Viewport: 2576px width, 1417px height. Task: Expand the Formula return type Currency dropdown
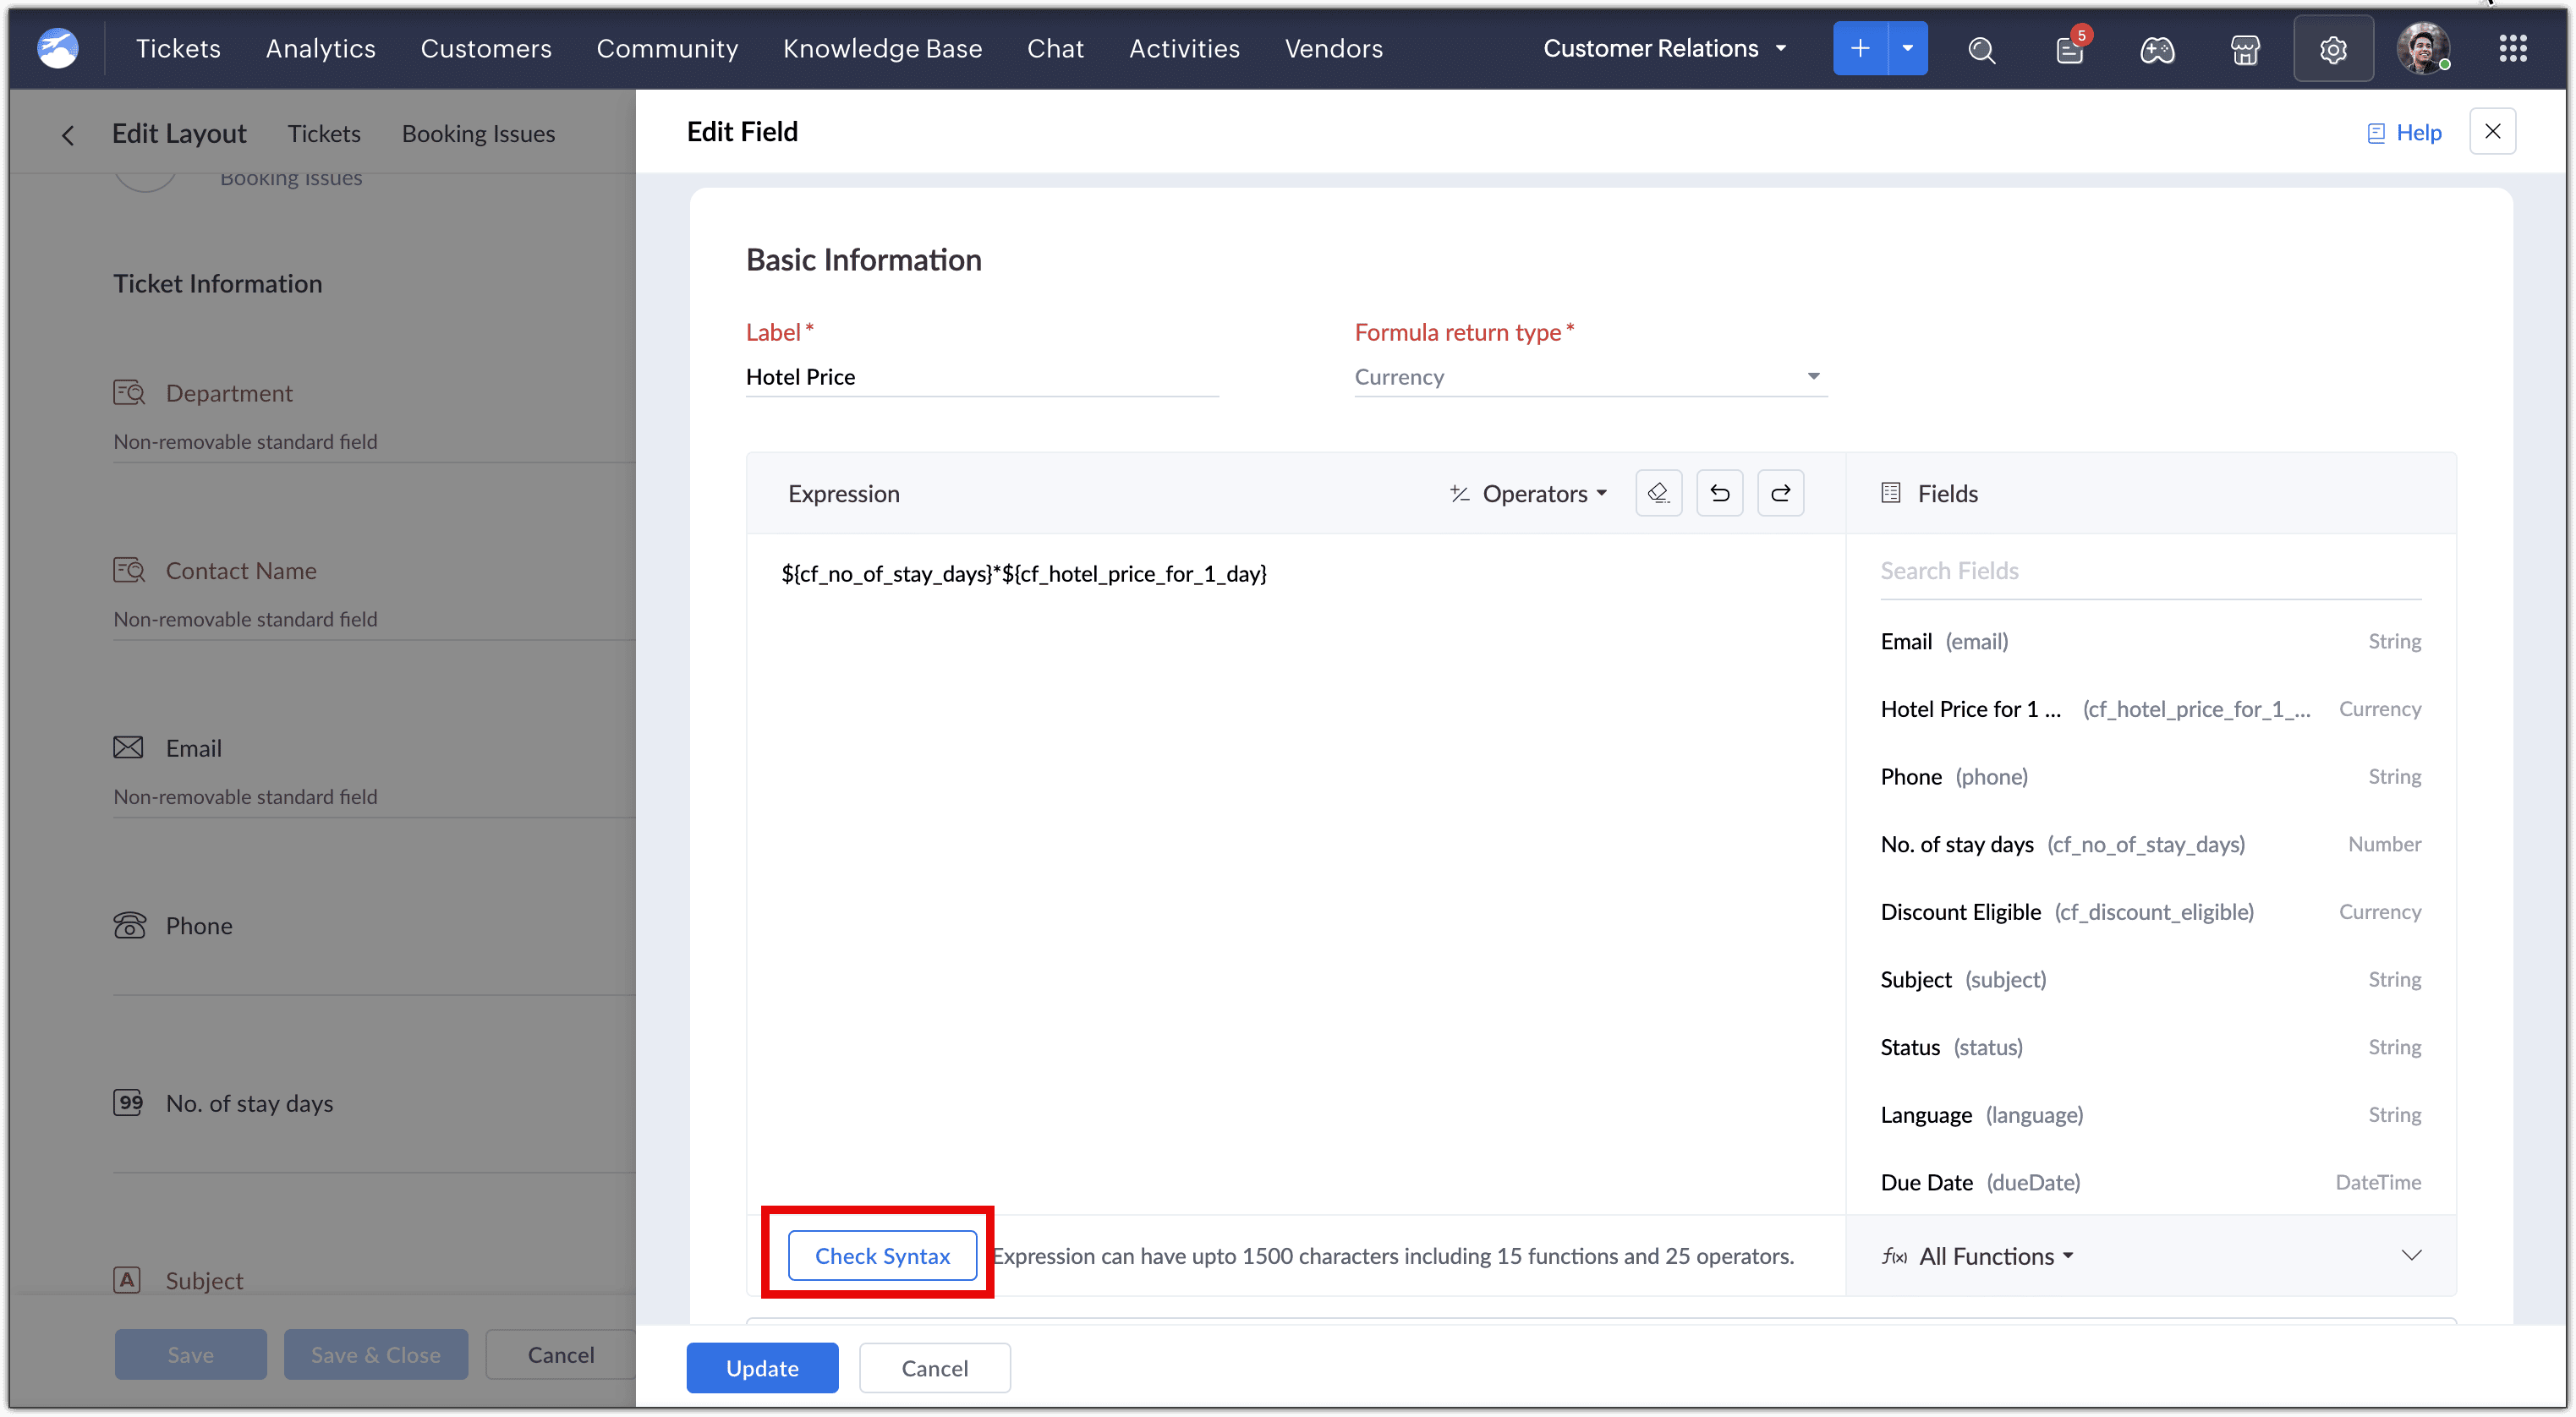1590,377
